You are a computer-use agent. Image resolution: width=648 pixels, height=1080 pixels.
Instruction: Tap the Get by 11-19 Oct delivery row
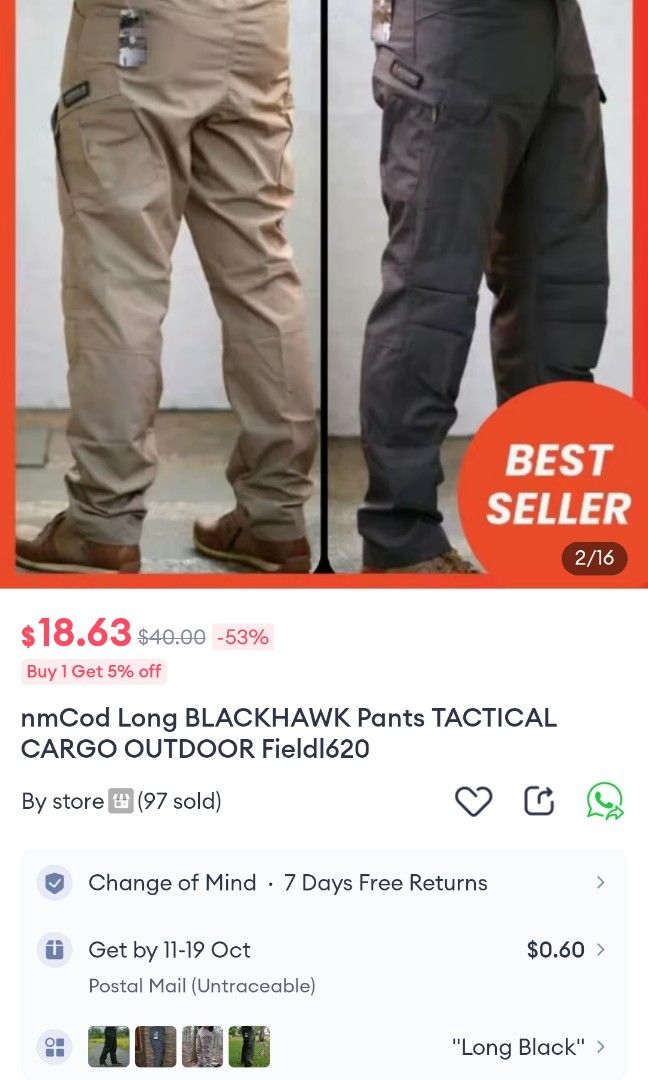tap(324, 966)
